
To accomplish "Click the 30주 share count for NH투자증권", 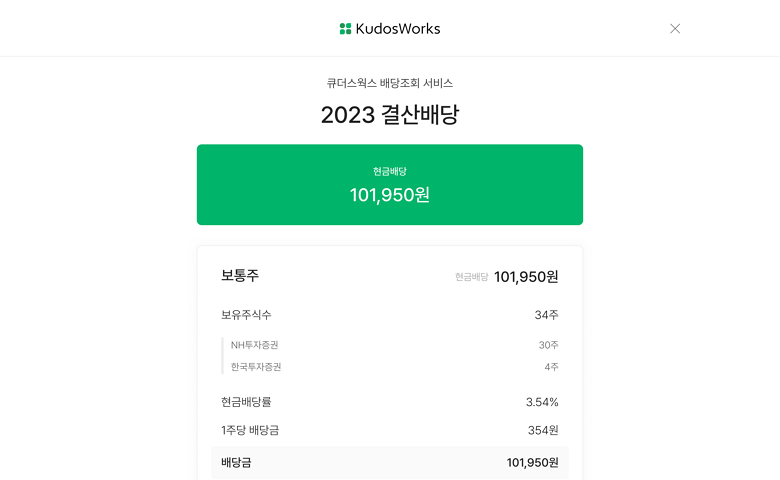I will pos(548,345).
